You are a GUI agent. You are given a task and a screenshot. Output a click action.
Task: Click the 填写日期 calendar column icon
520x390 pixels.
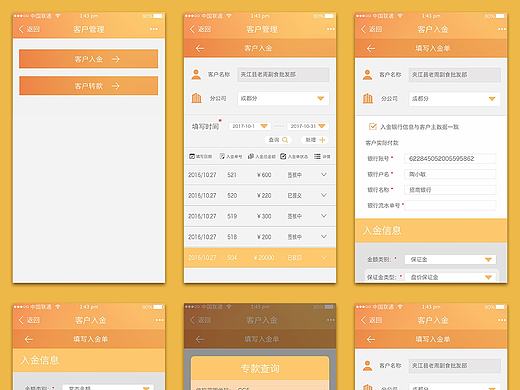click(192, 156)
